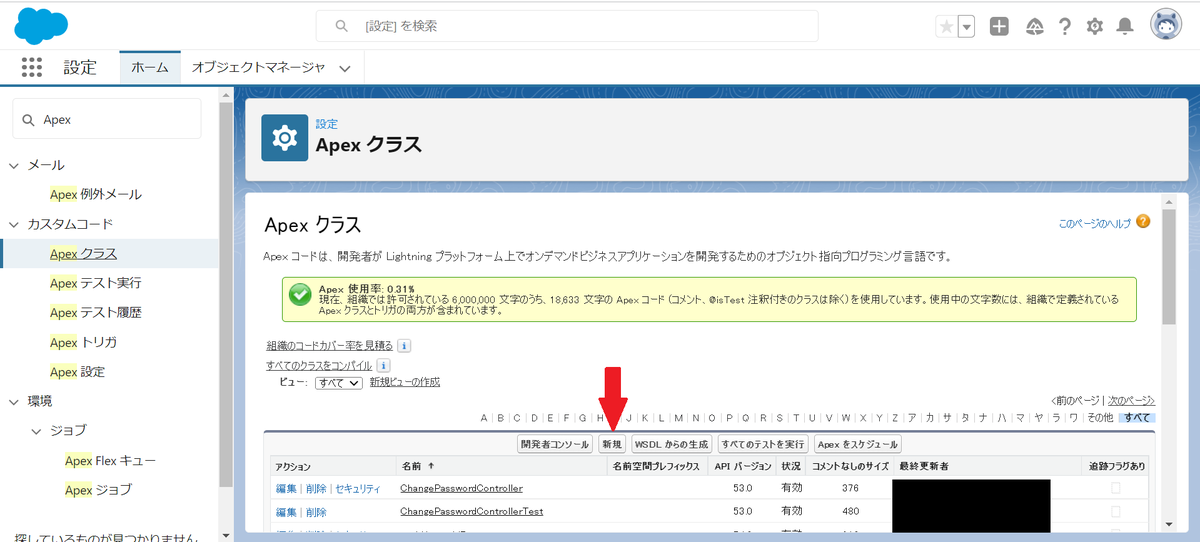Click the 新規ビューの作成 link
Screen dimensions: 1200x542
coord(405,382)
